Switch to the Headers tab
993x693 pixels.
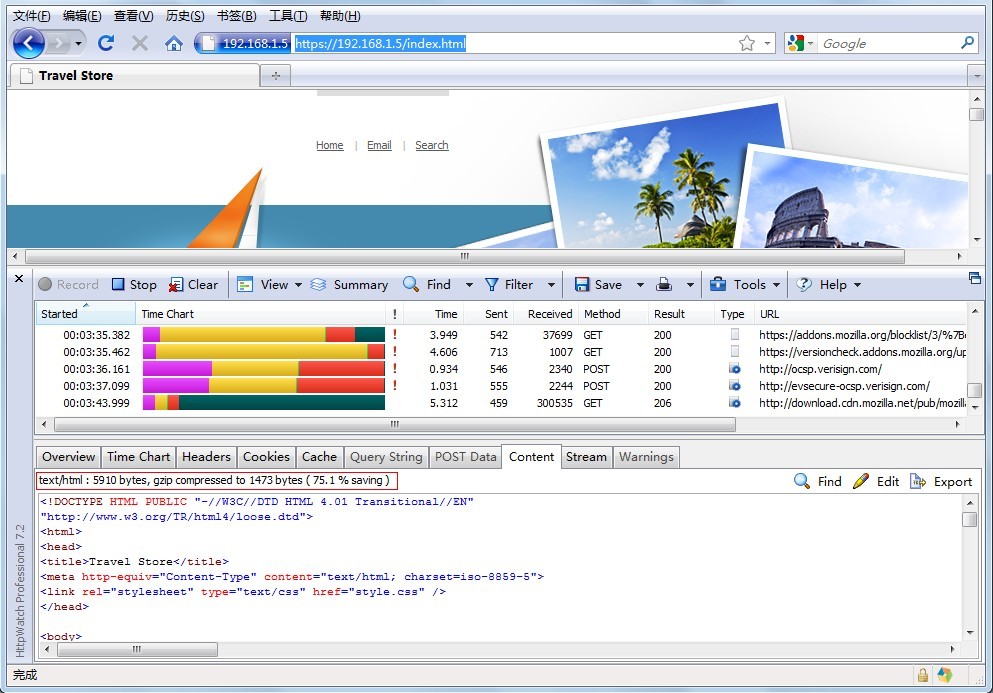[206, 457]
